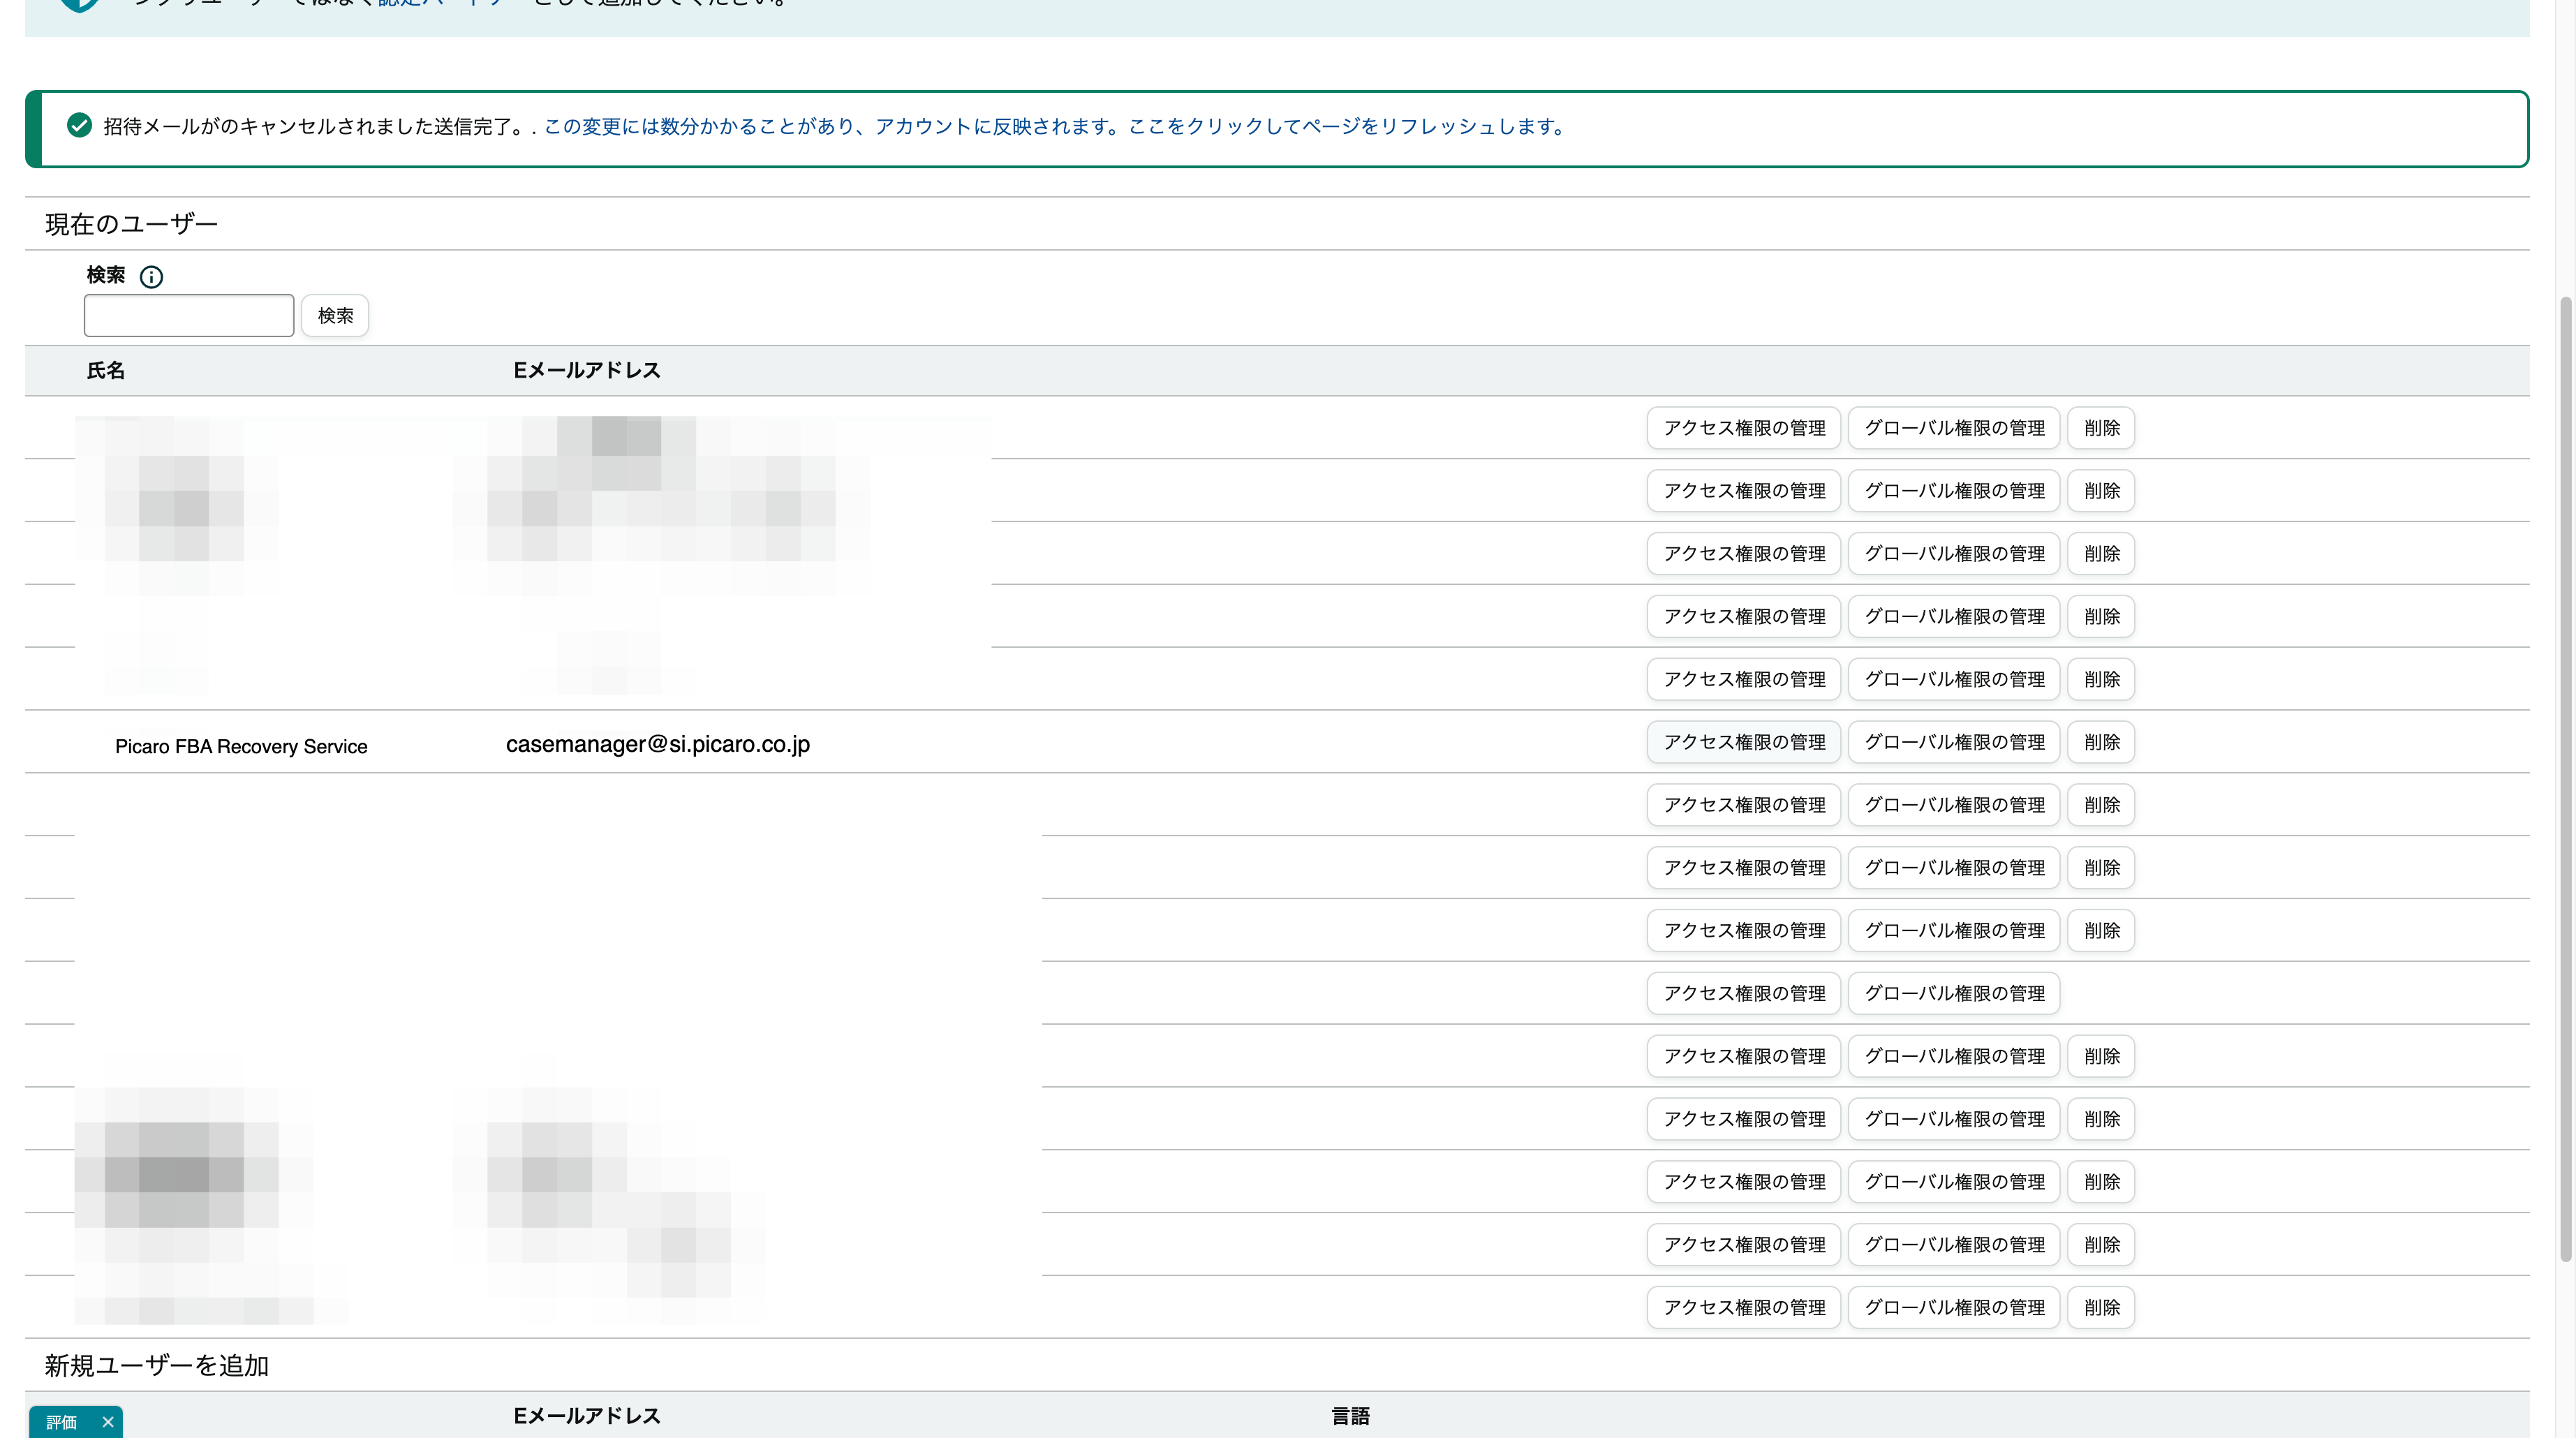Close the 評価 feedback tab with X
This screenshot has width=2576, height=1438.
(x=108, y=1422)
